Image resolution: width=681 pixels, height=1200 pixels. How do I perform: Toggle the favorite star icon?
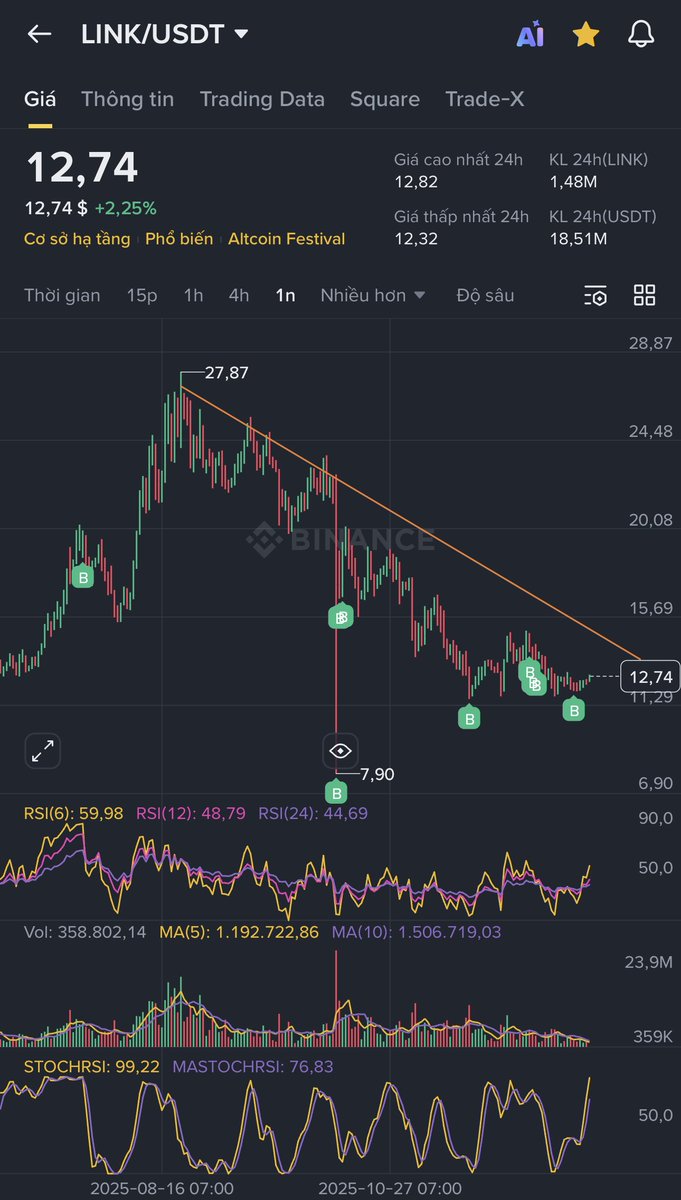[586, 35]
